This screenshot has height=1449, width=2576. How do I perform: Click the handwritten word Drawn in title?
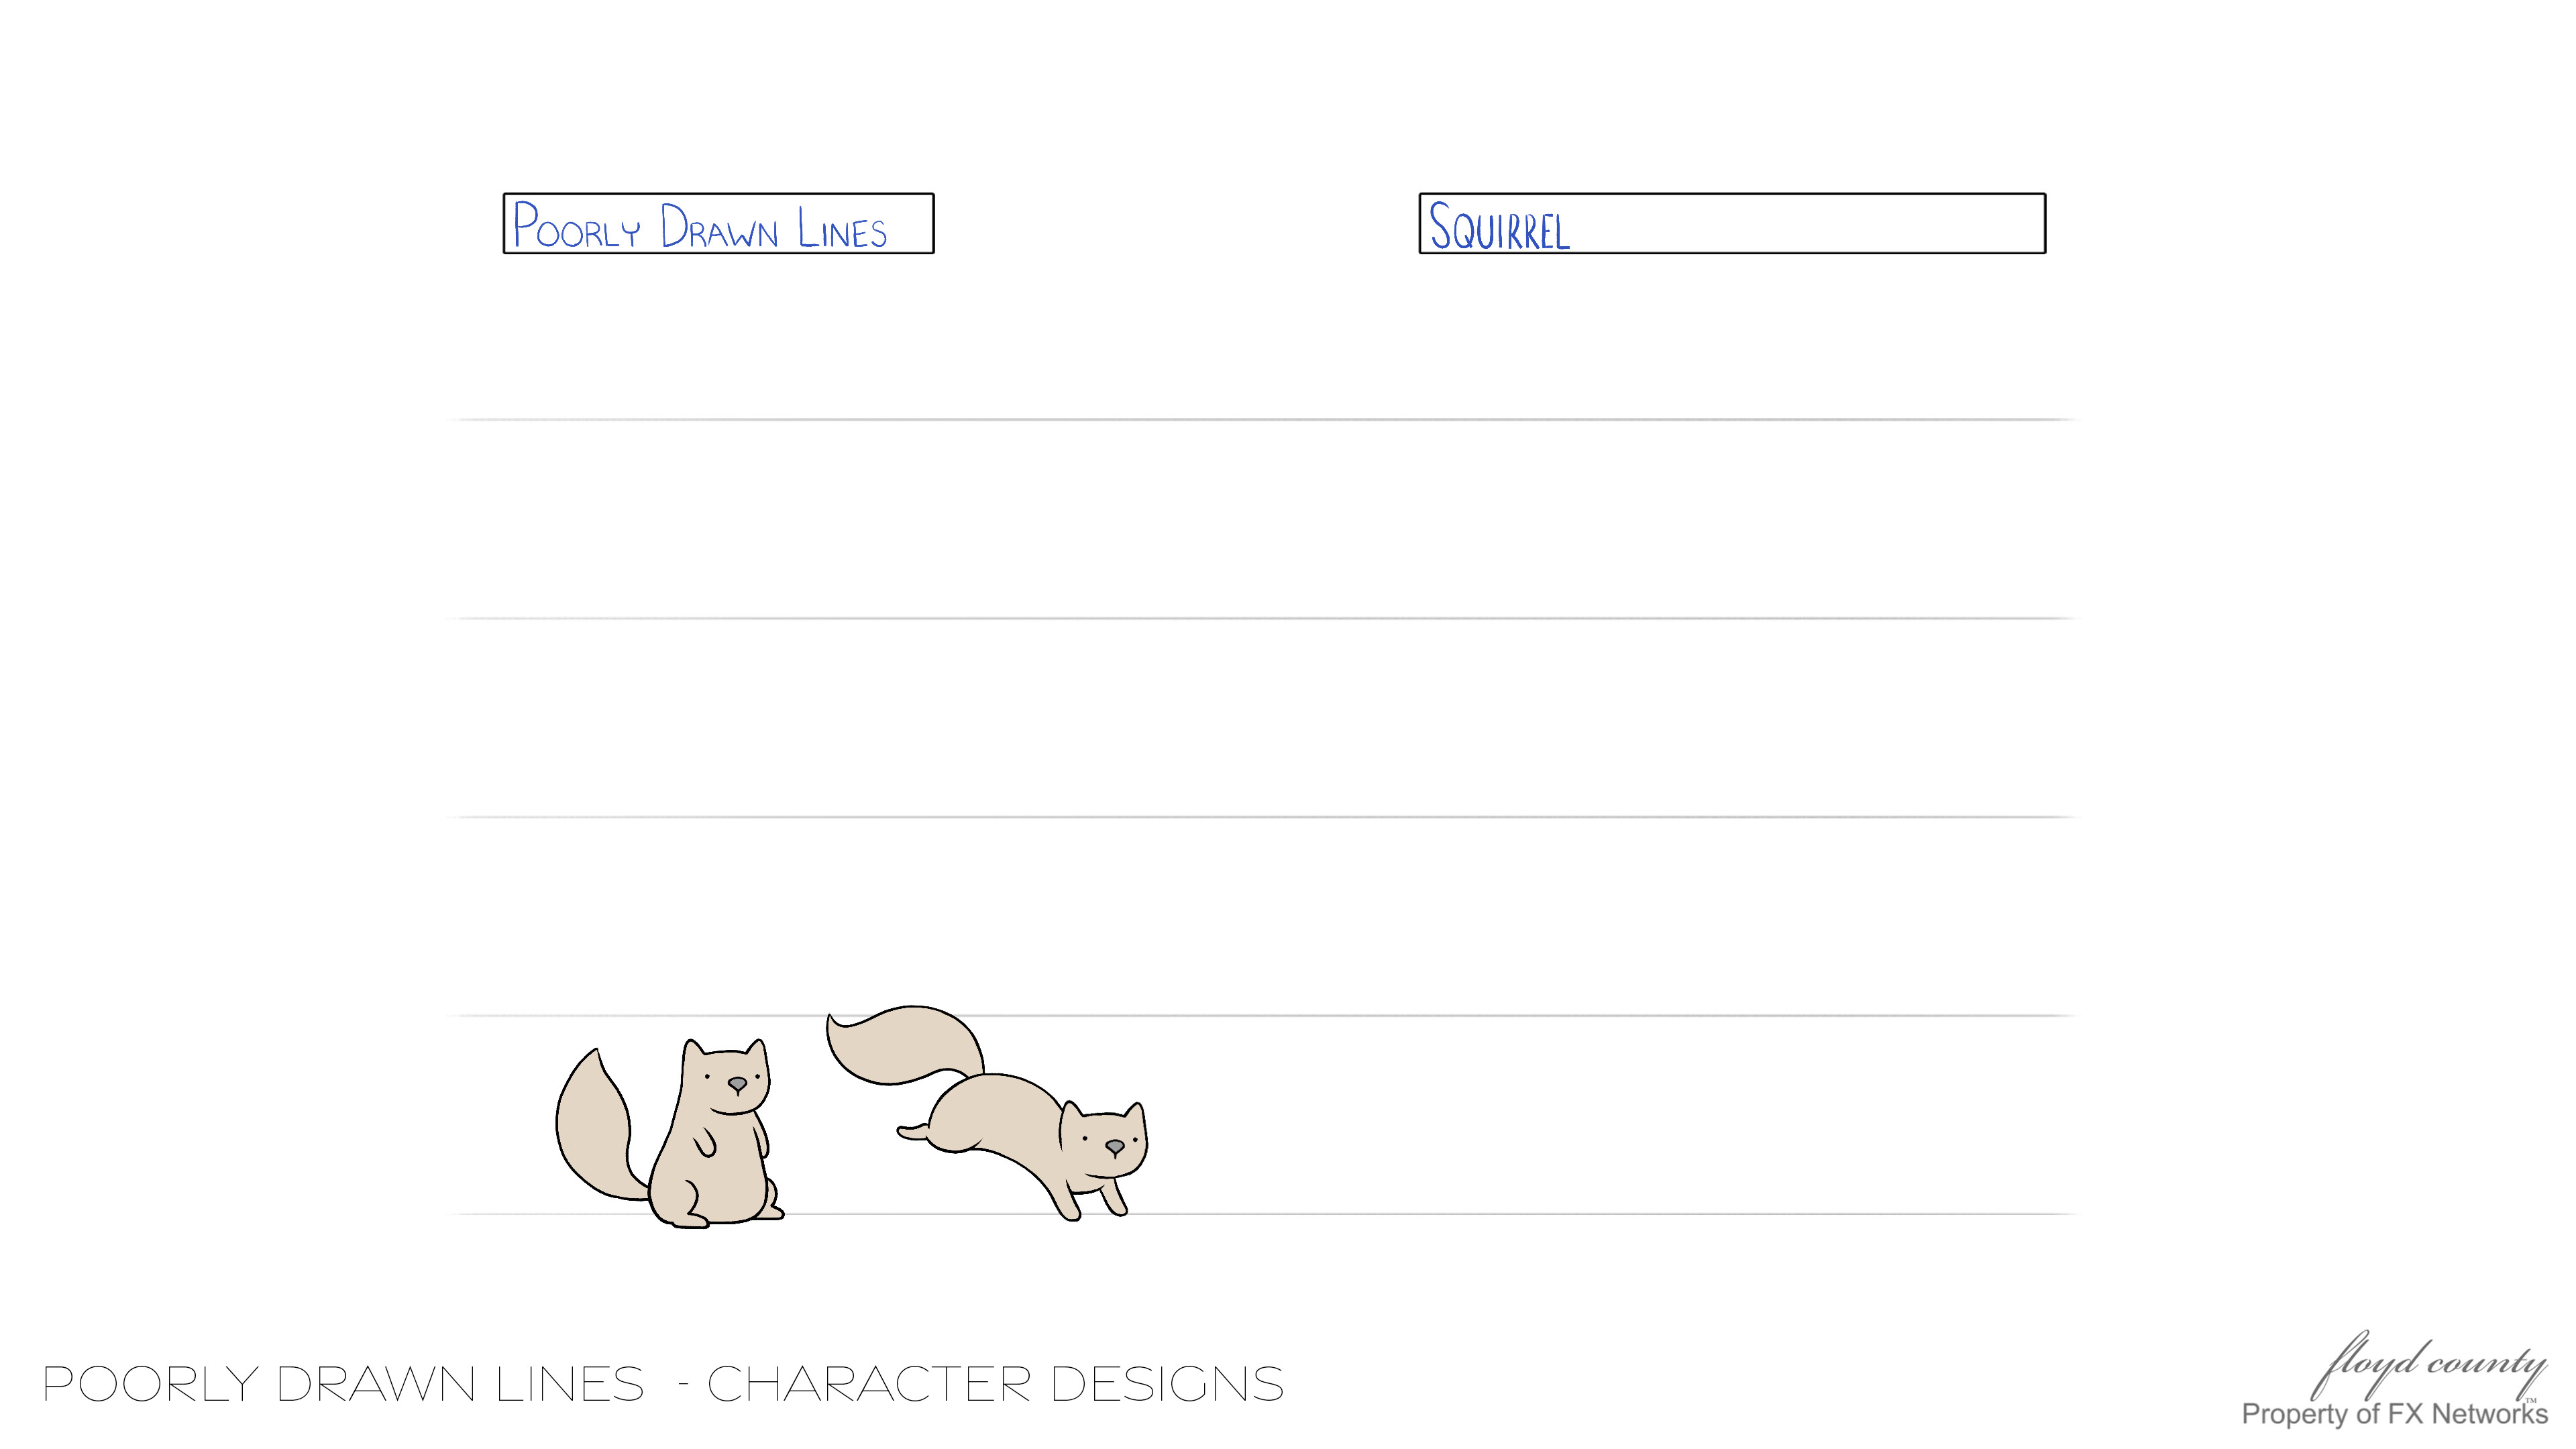(x=718, y=226)
